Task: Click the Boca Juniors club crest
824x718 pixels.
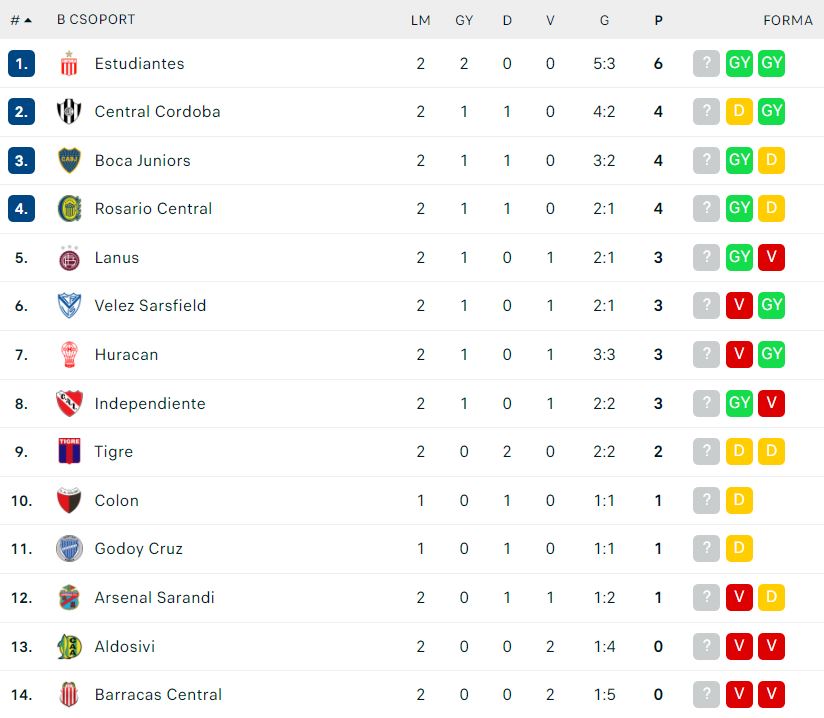Action: tap(69, 160)
